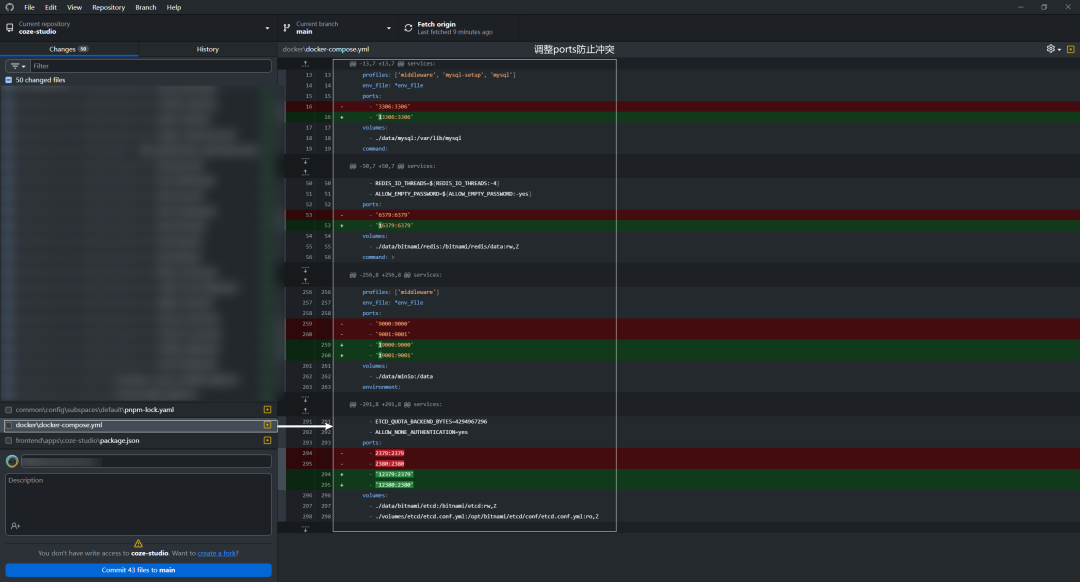1080x582 pixels.
Task: Focus the Filter changed files field
Action: tap(151, 66)
